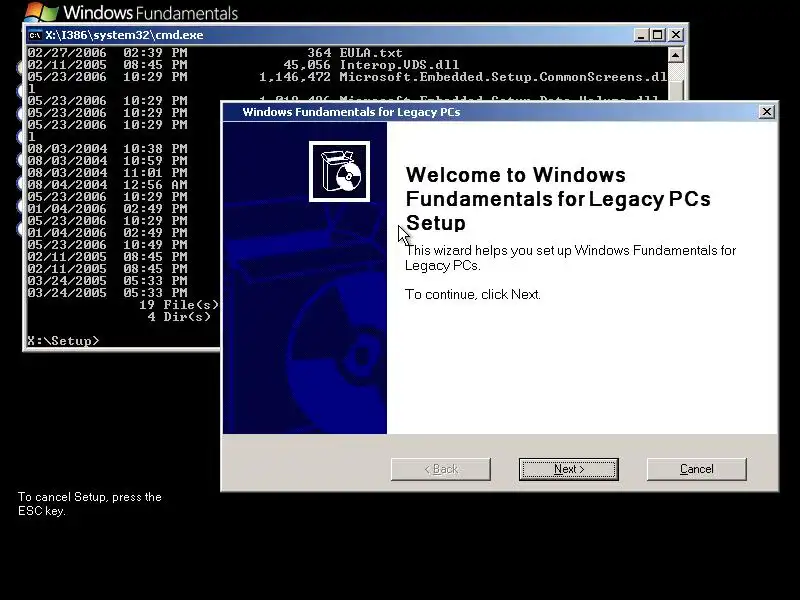Close the Windows Fundamentals for Legacy PCs dialog
This screenshot has width=800, height=600.
pyautogui.click(x=766, y=112)
